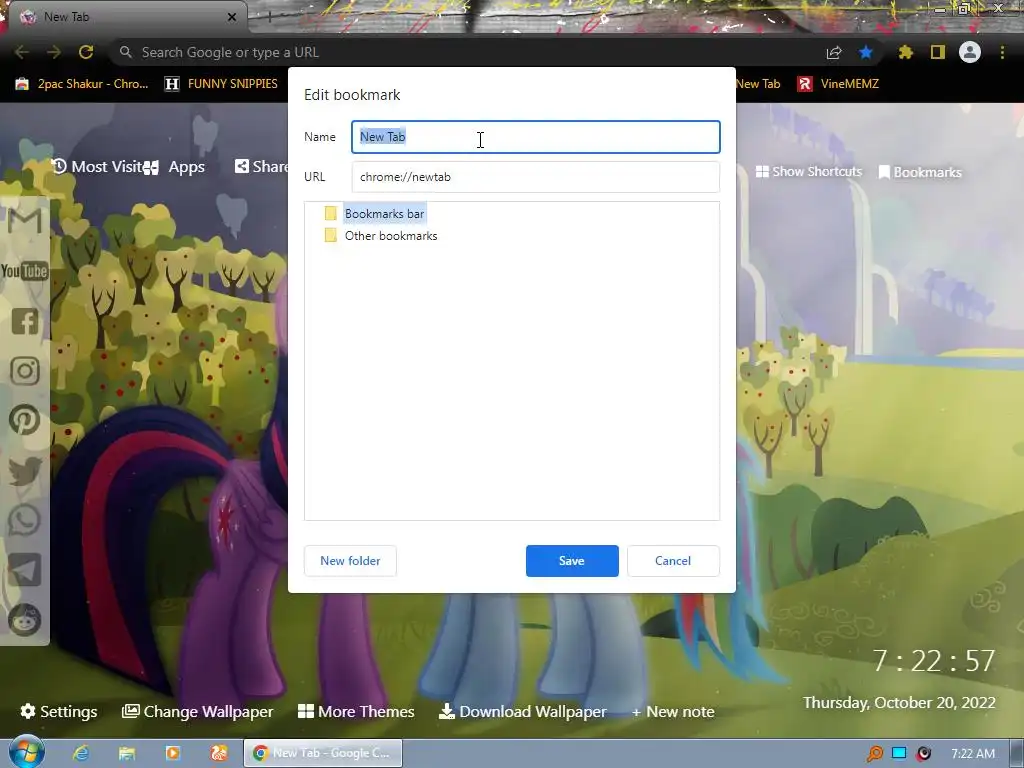Open the Windows Start button
This screenshot has height=768, width=1024.
click(26, 752)
